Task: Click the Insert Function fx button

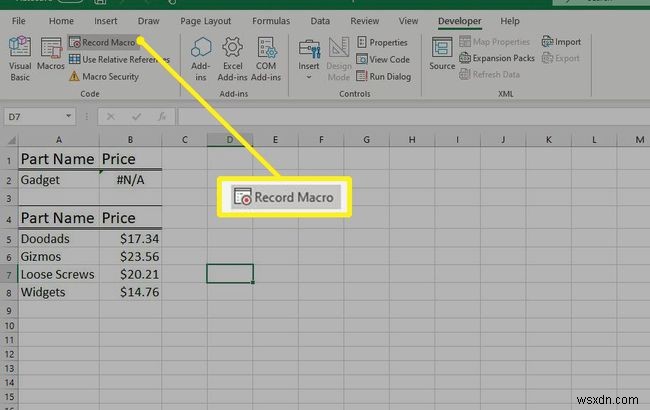Action: click(162, 117)
